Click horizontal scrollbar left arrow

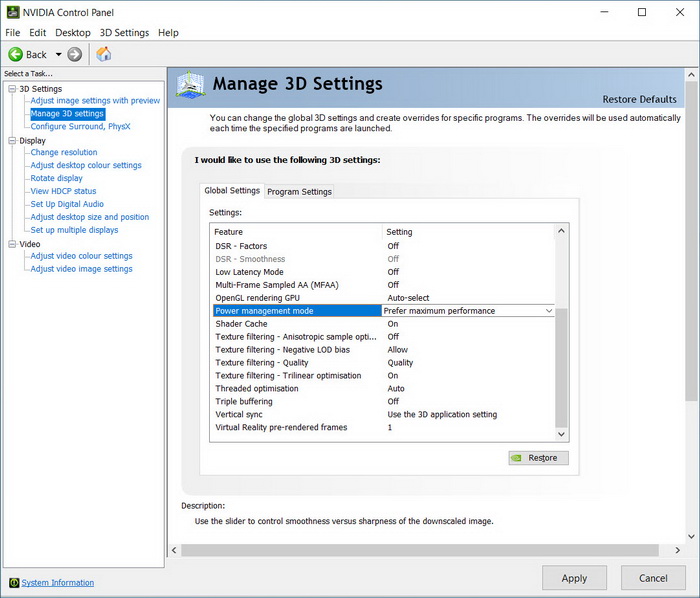(x=174, y=550)
